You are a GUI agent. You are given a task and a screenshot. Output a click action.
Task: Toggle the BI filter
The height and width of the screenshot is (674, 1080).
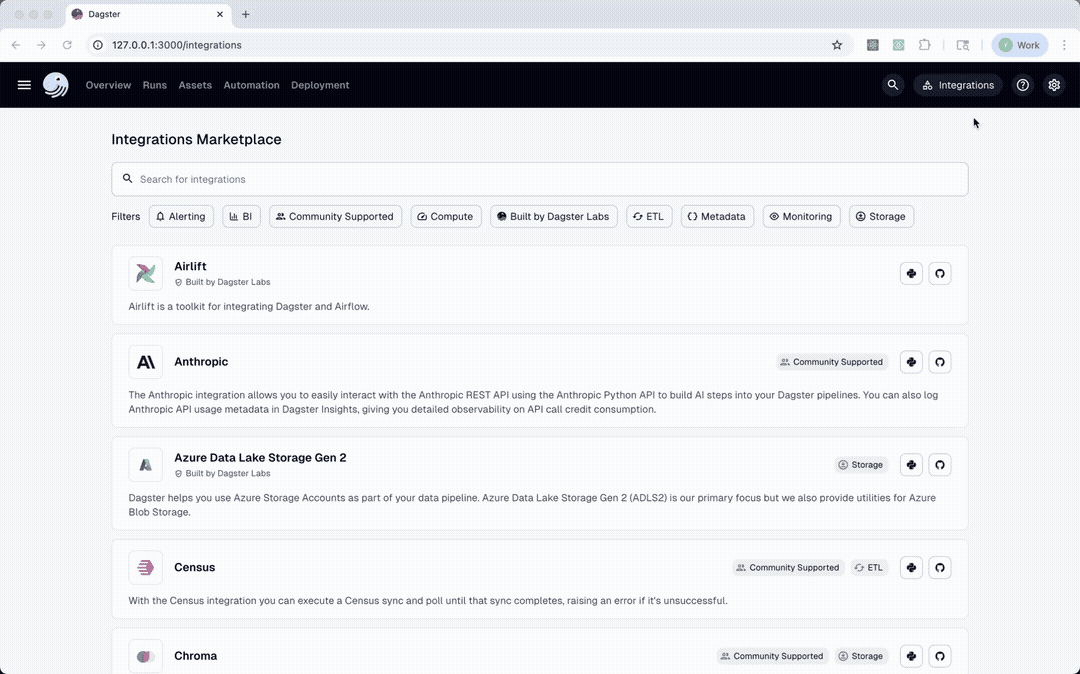(241, 216)
